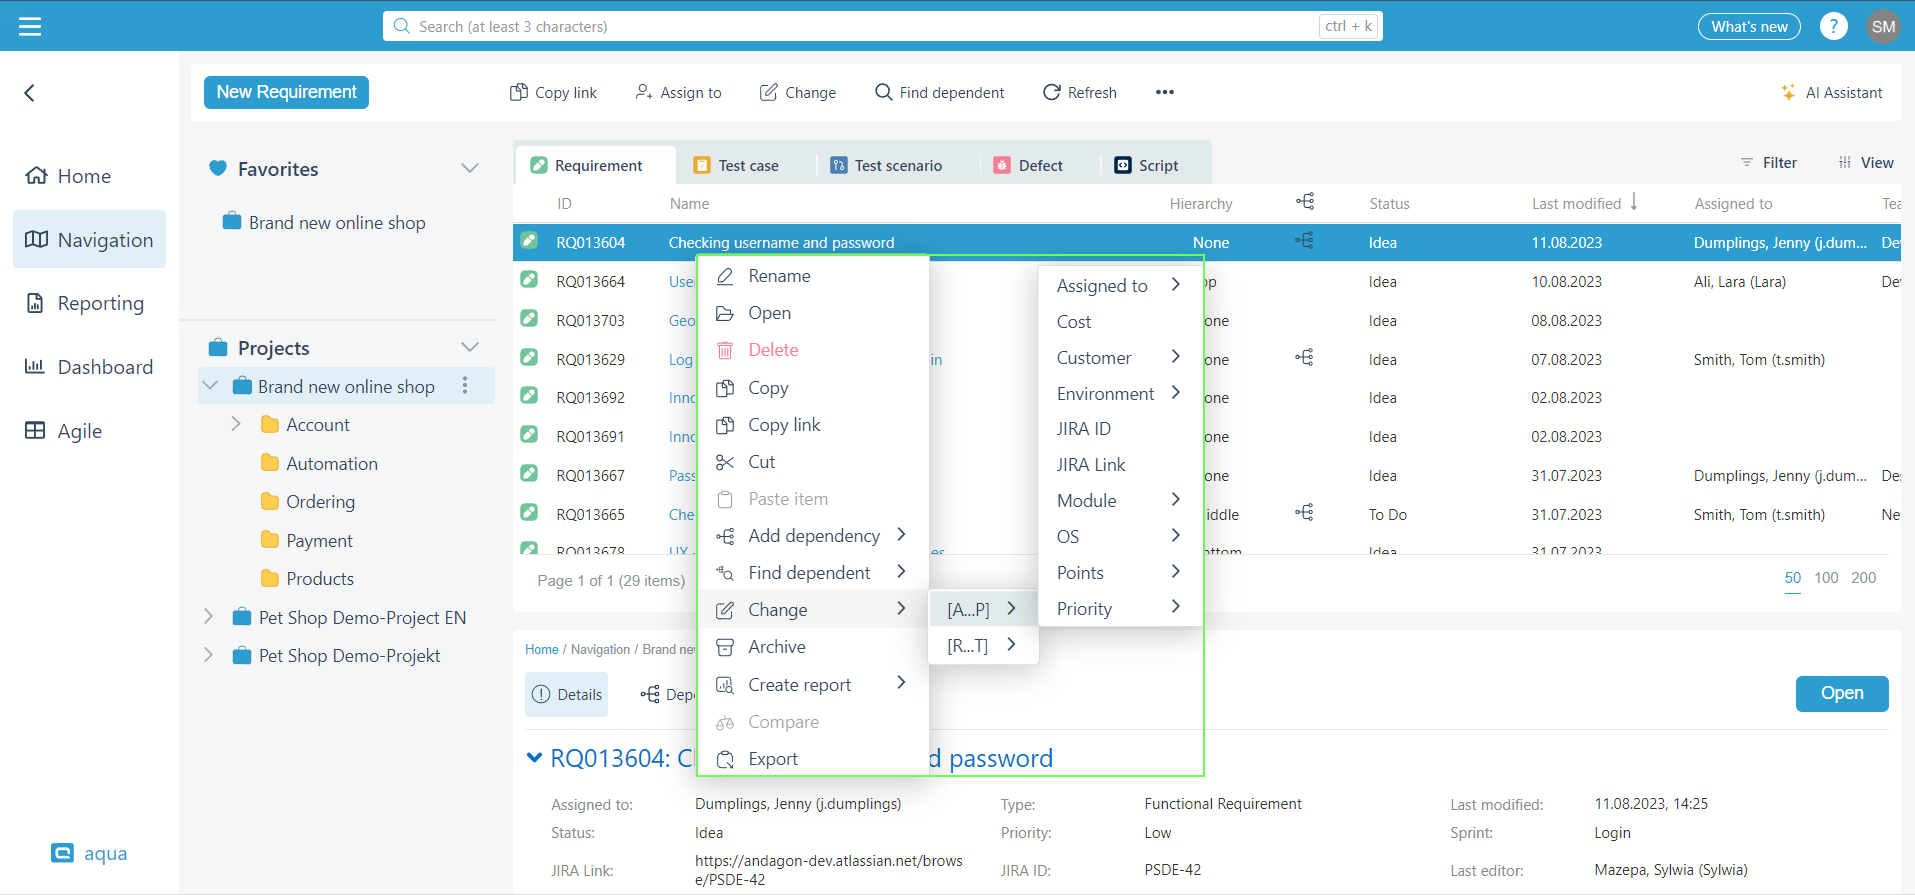Open the AI Assistant
This screenshot has width=1915, height=895.
pyautogui.click(x=1832, y=92)
